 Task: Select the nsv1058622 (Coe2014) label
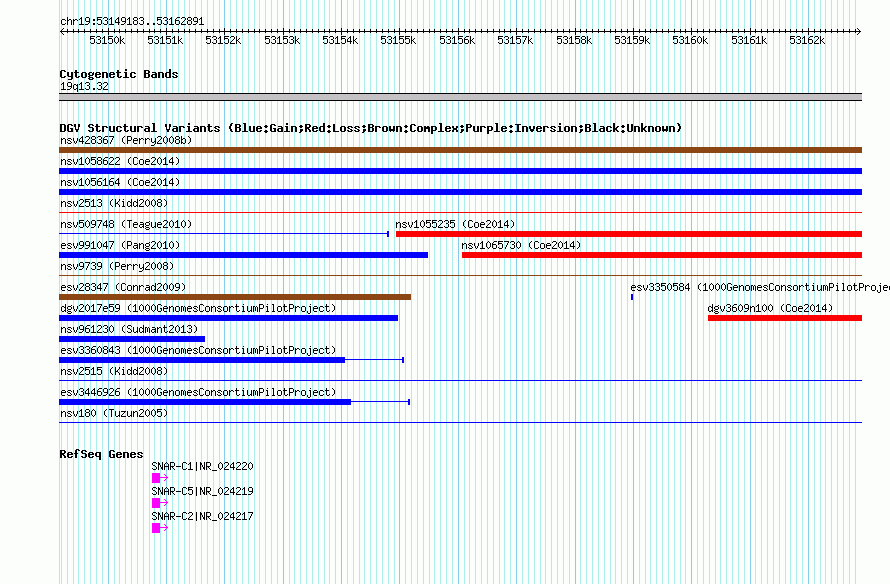pyautogui.click(x=120, y=161)
